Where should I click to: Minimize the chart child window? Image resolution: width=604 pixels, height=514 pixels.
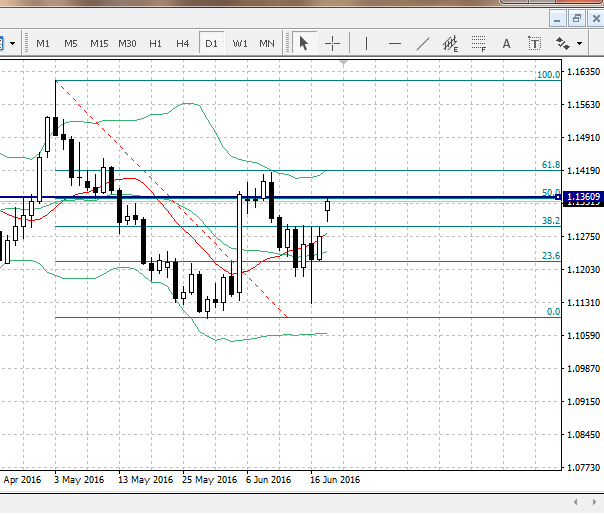(557, 18)
